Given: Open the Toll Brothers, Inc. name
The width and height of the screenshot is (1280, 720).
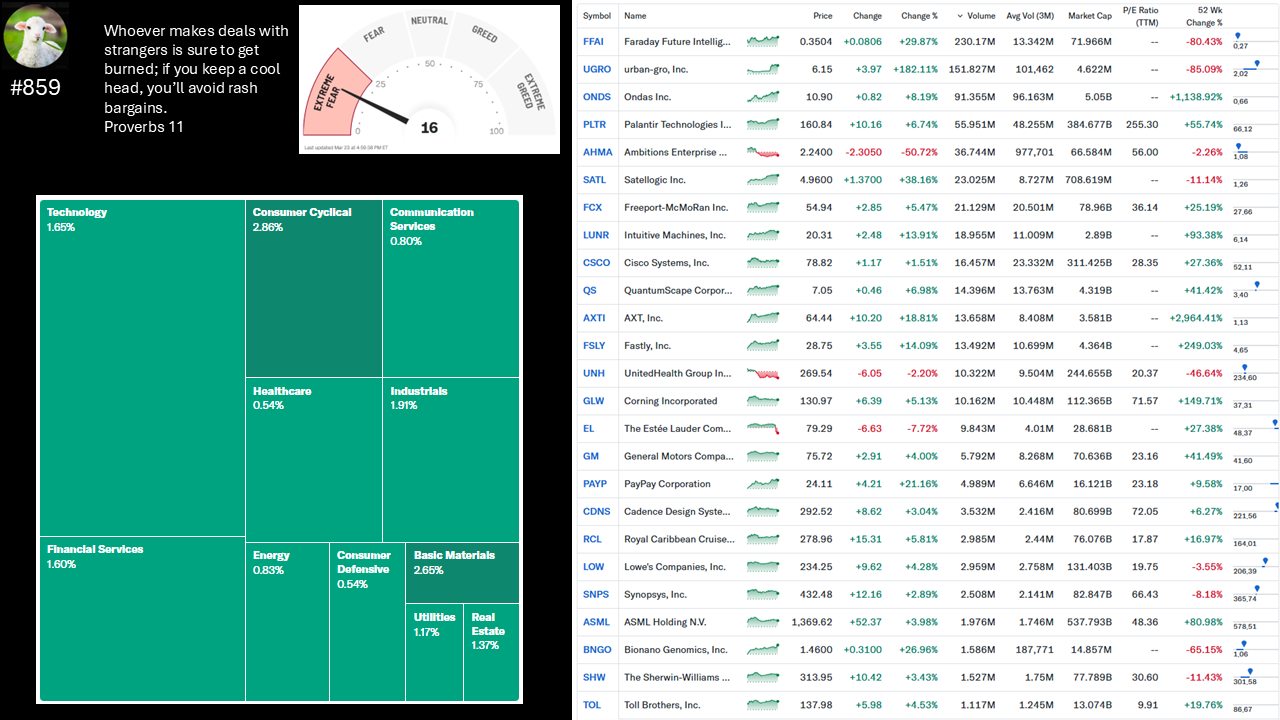Looking at the screenshot, I should point(662,705).
